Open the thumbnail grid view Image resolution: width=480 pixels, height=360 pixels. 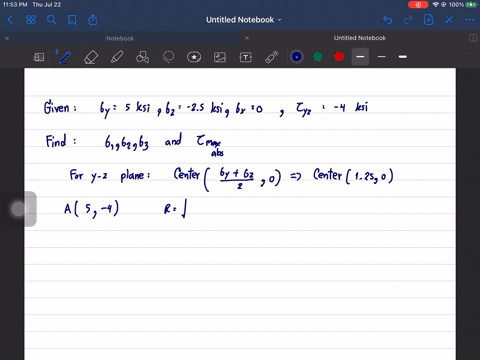(31, 20)
